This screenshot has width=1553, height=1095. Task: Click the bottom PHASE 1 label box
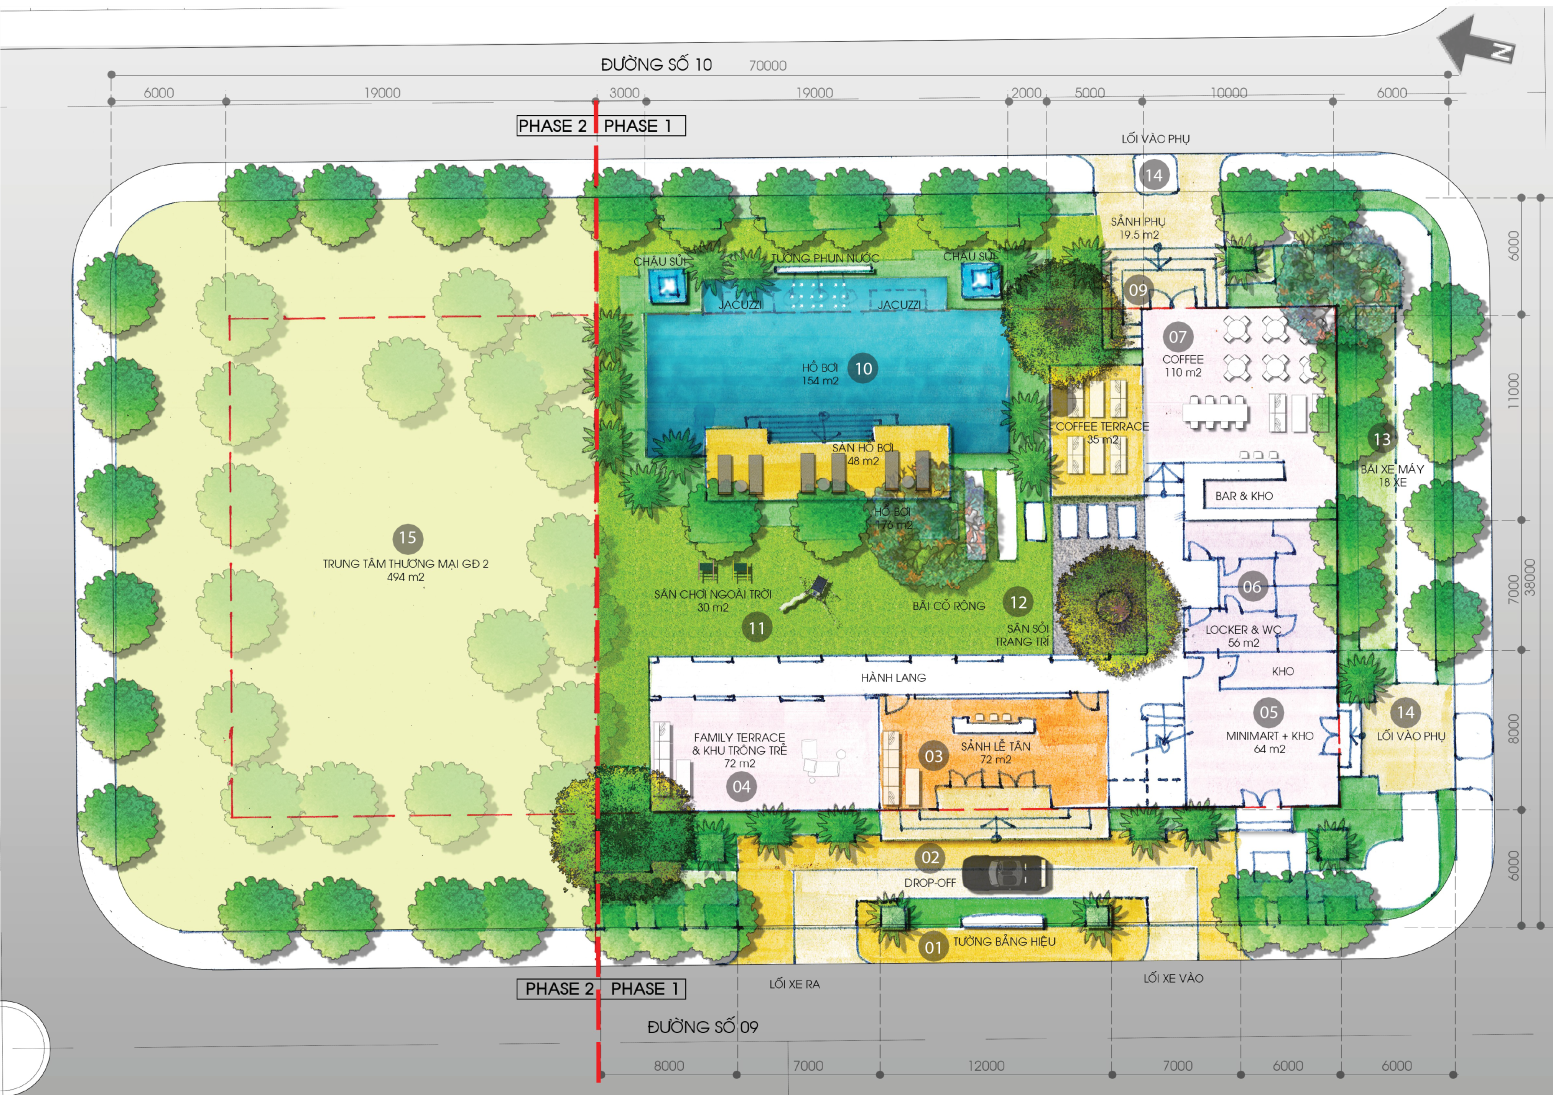644,989
